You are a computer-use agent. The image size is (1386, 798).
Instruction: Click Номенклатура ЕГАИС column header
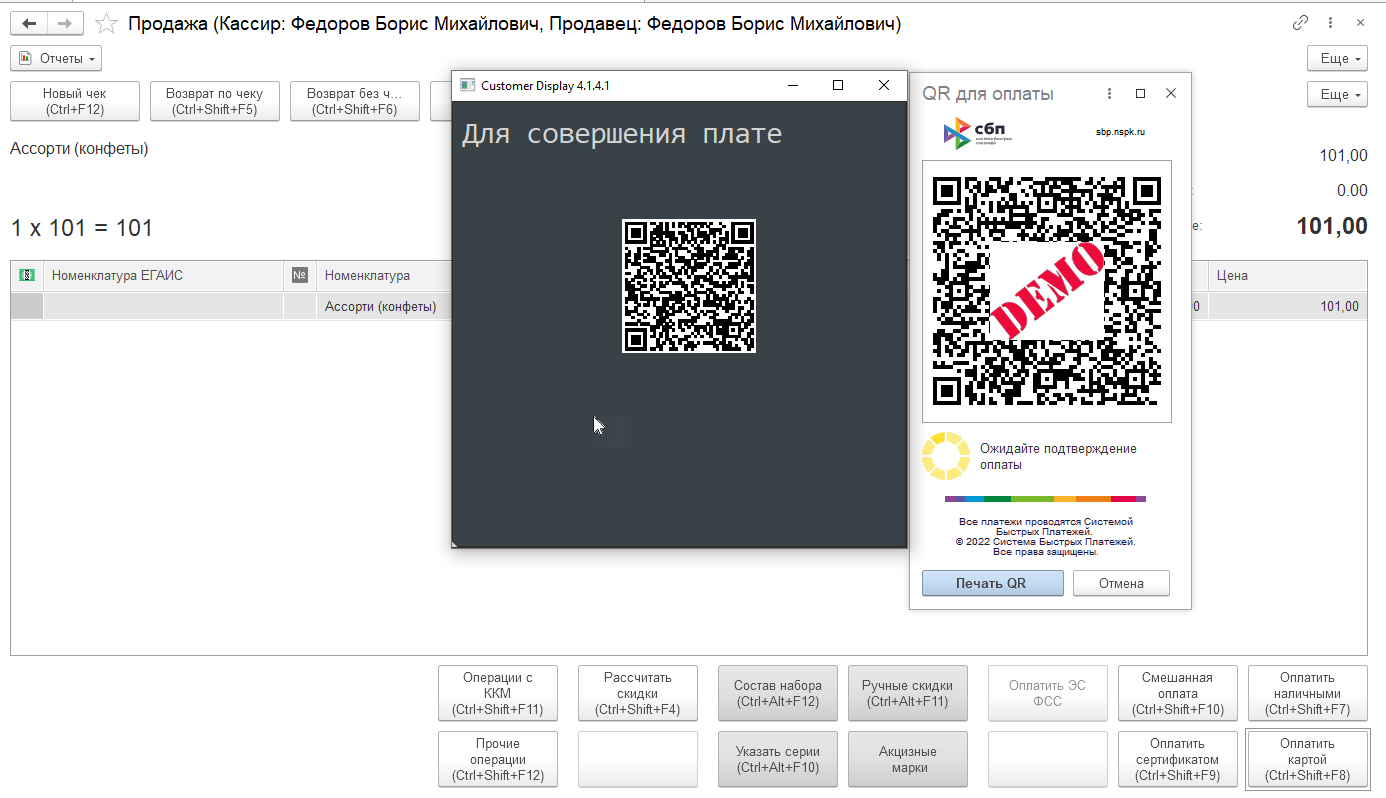tap(164, 275)
